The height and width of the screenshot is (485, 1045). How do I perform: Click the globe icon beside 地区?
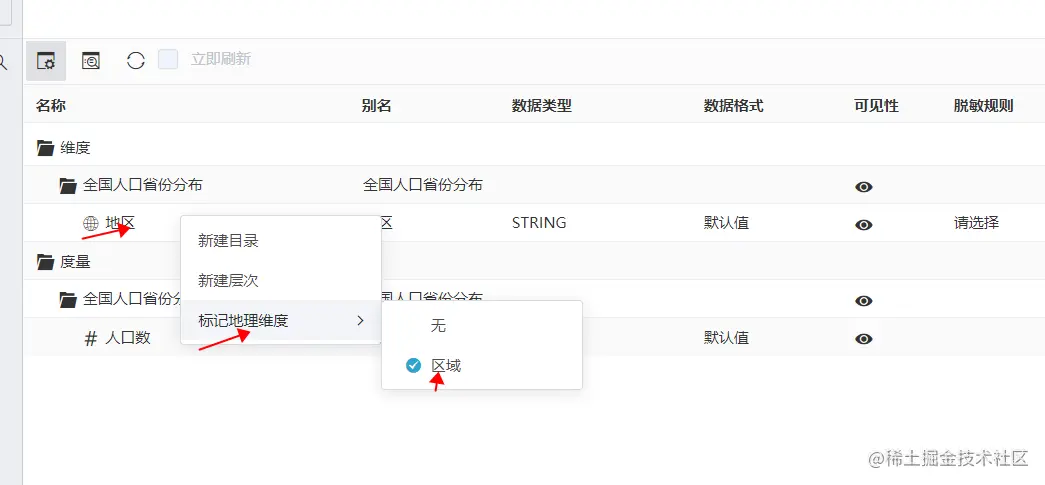(91, 223)
